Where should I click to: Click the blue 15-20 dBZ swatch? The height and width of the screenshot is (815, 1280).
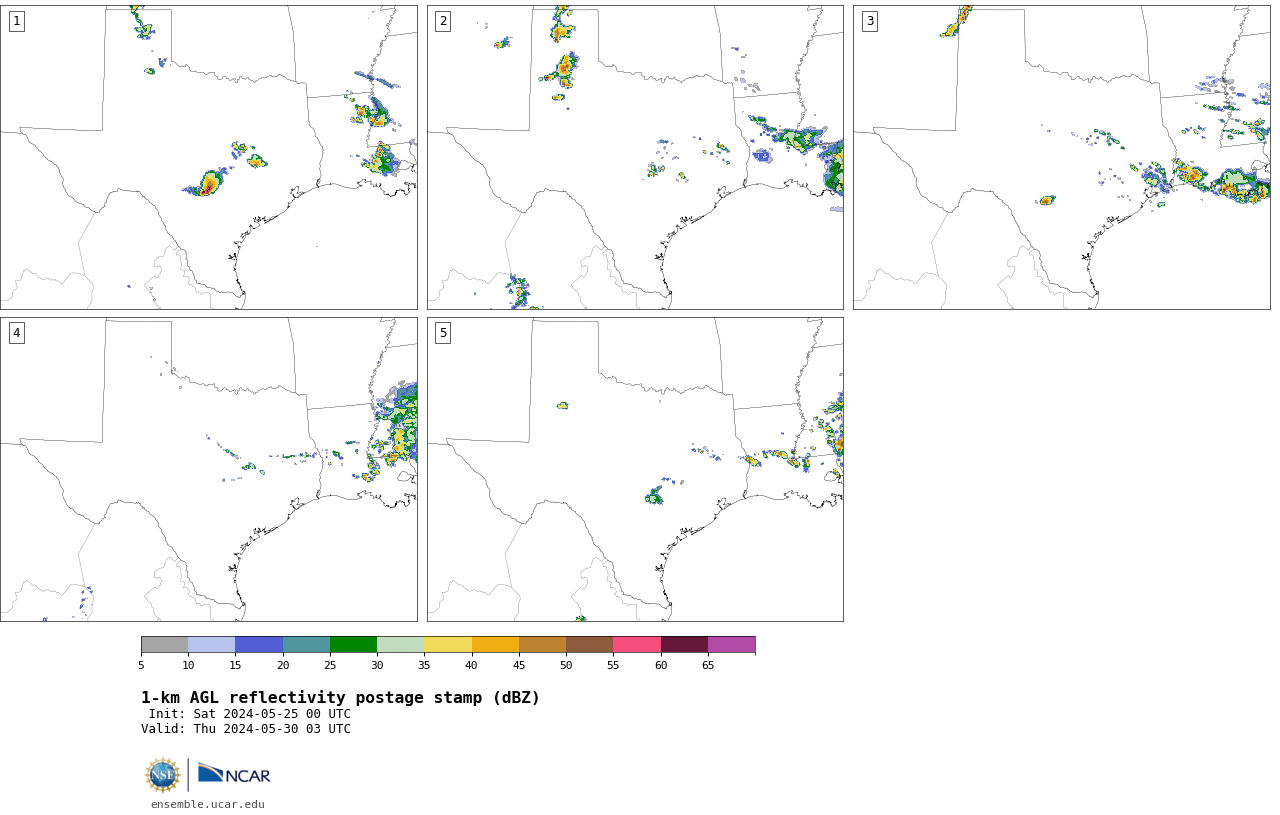coord(259,644)
